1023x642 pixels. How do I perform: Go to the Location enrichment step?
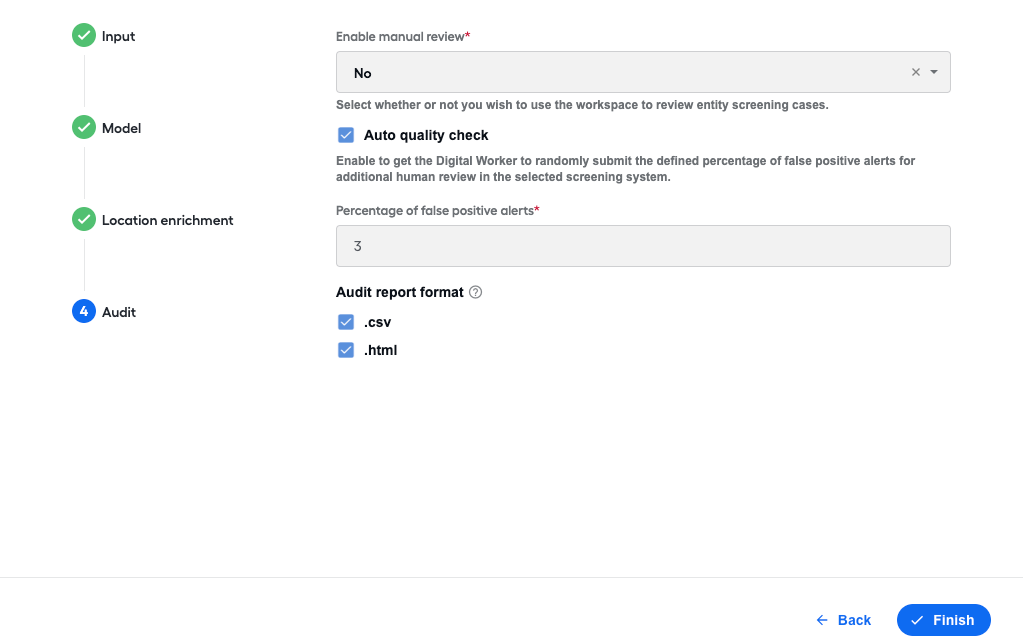167,221
